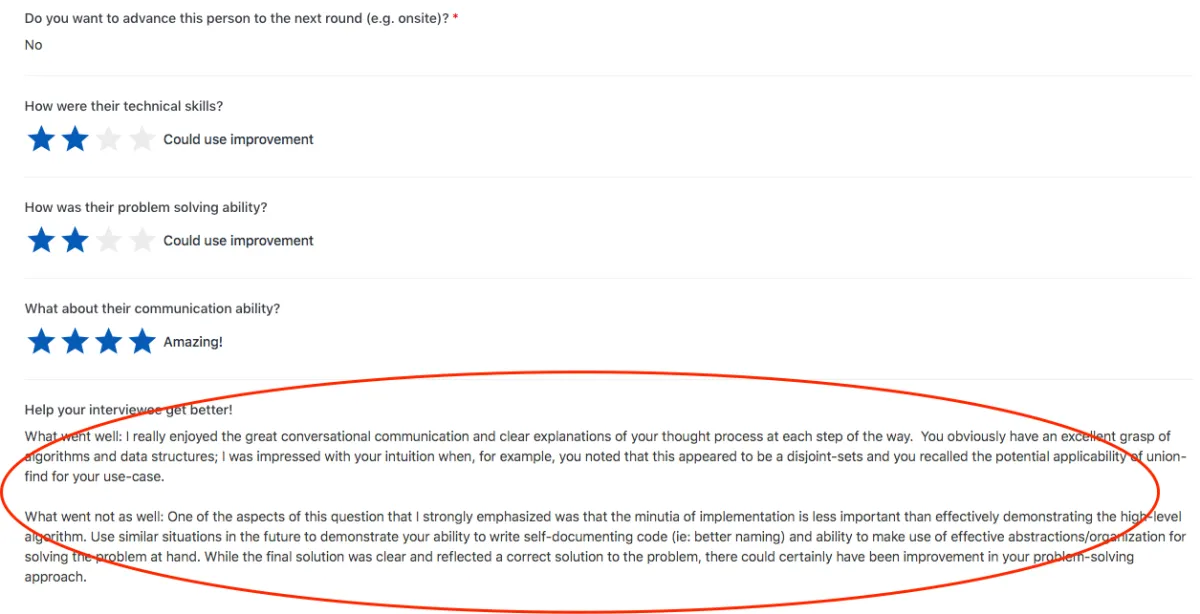Select the third star for problem solving ability
Image resolution: width=1200 pixels, height=614 pixels.
tap(109, 240)
